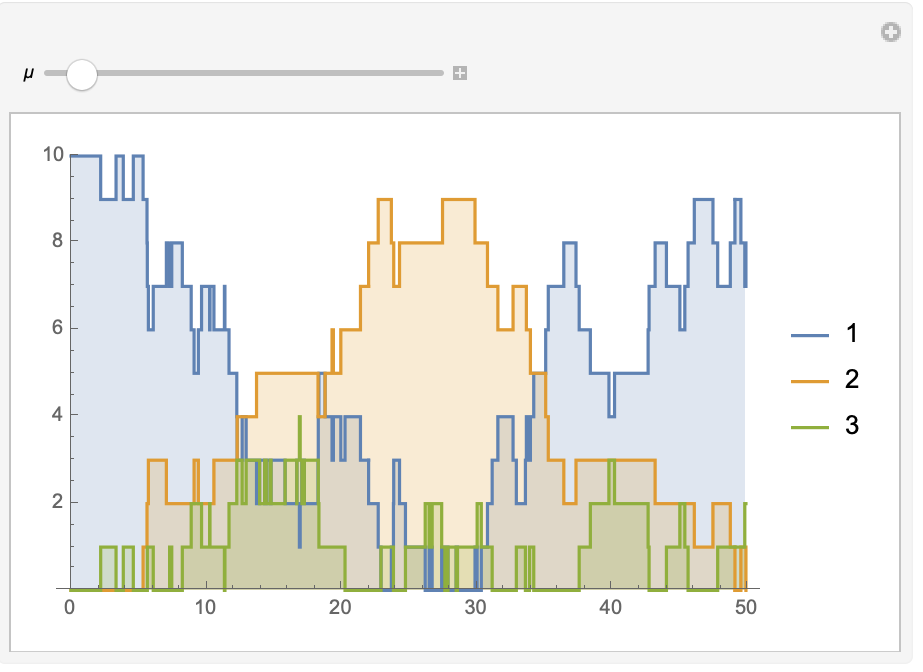Expand the μ slider controls with plus button
Screen dimensions: 923x672
pyautogui.click(x=460, y=73)
